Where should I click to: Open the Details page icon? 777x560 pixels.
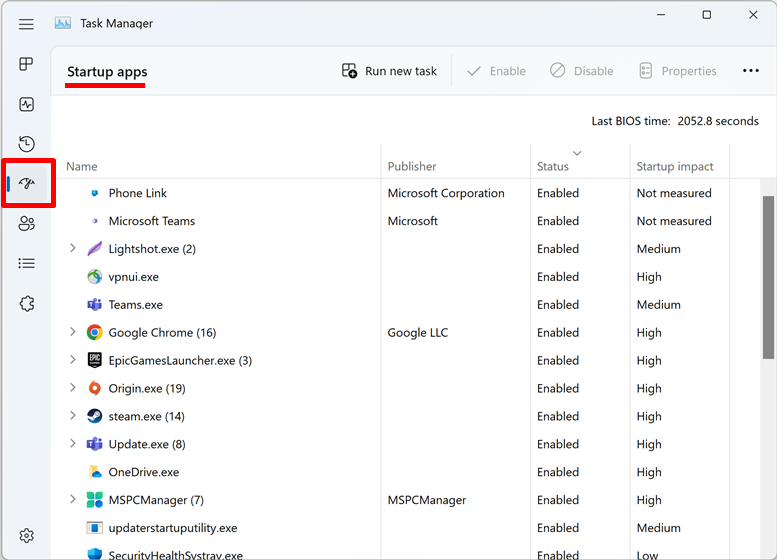(27, 264)
